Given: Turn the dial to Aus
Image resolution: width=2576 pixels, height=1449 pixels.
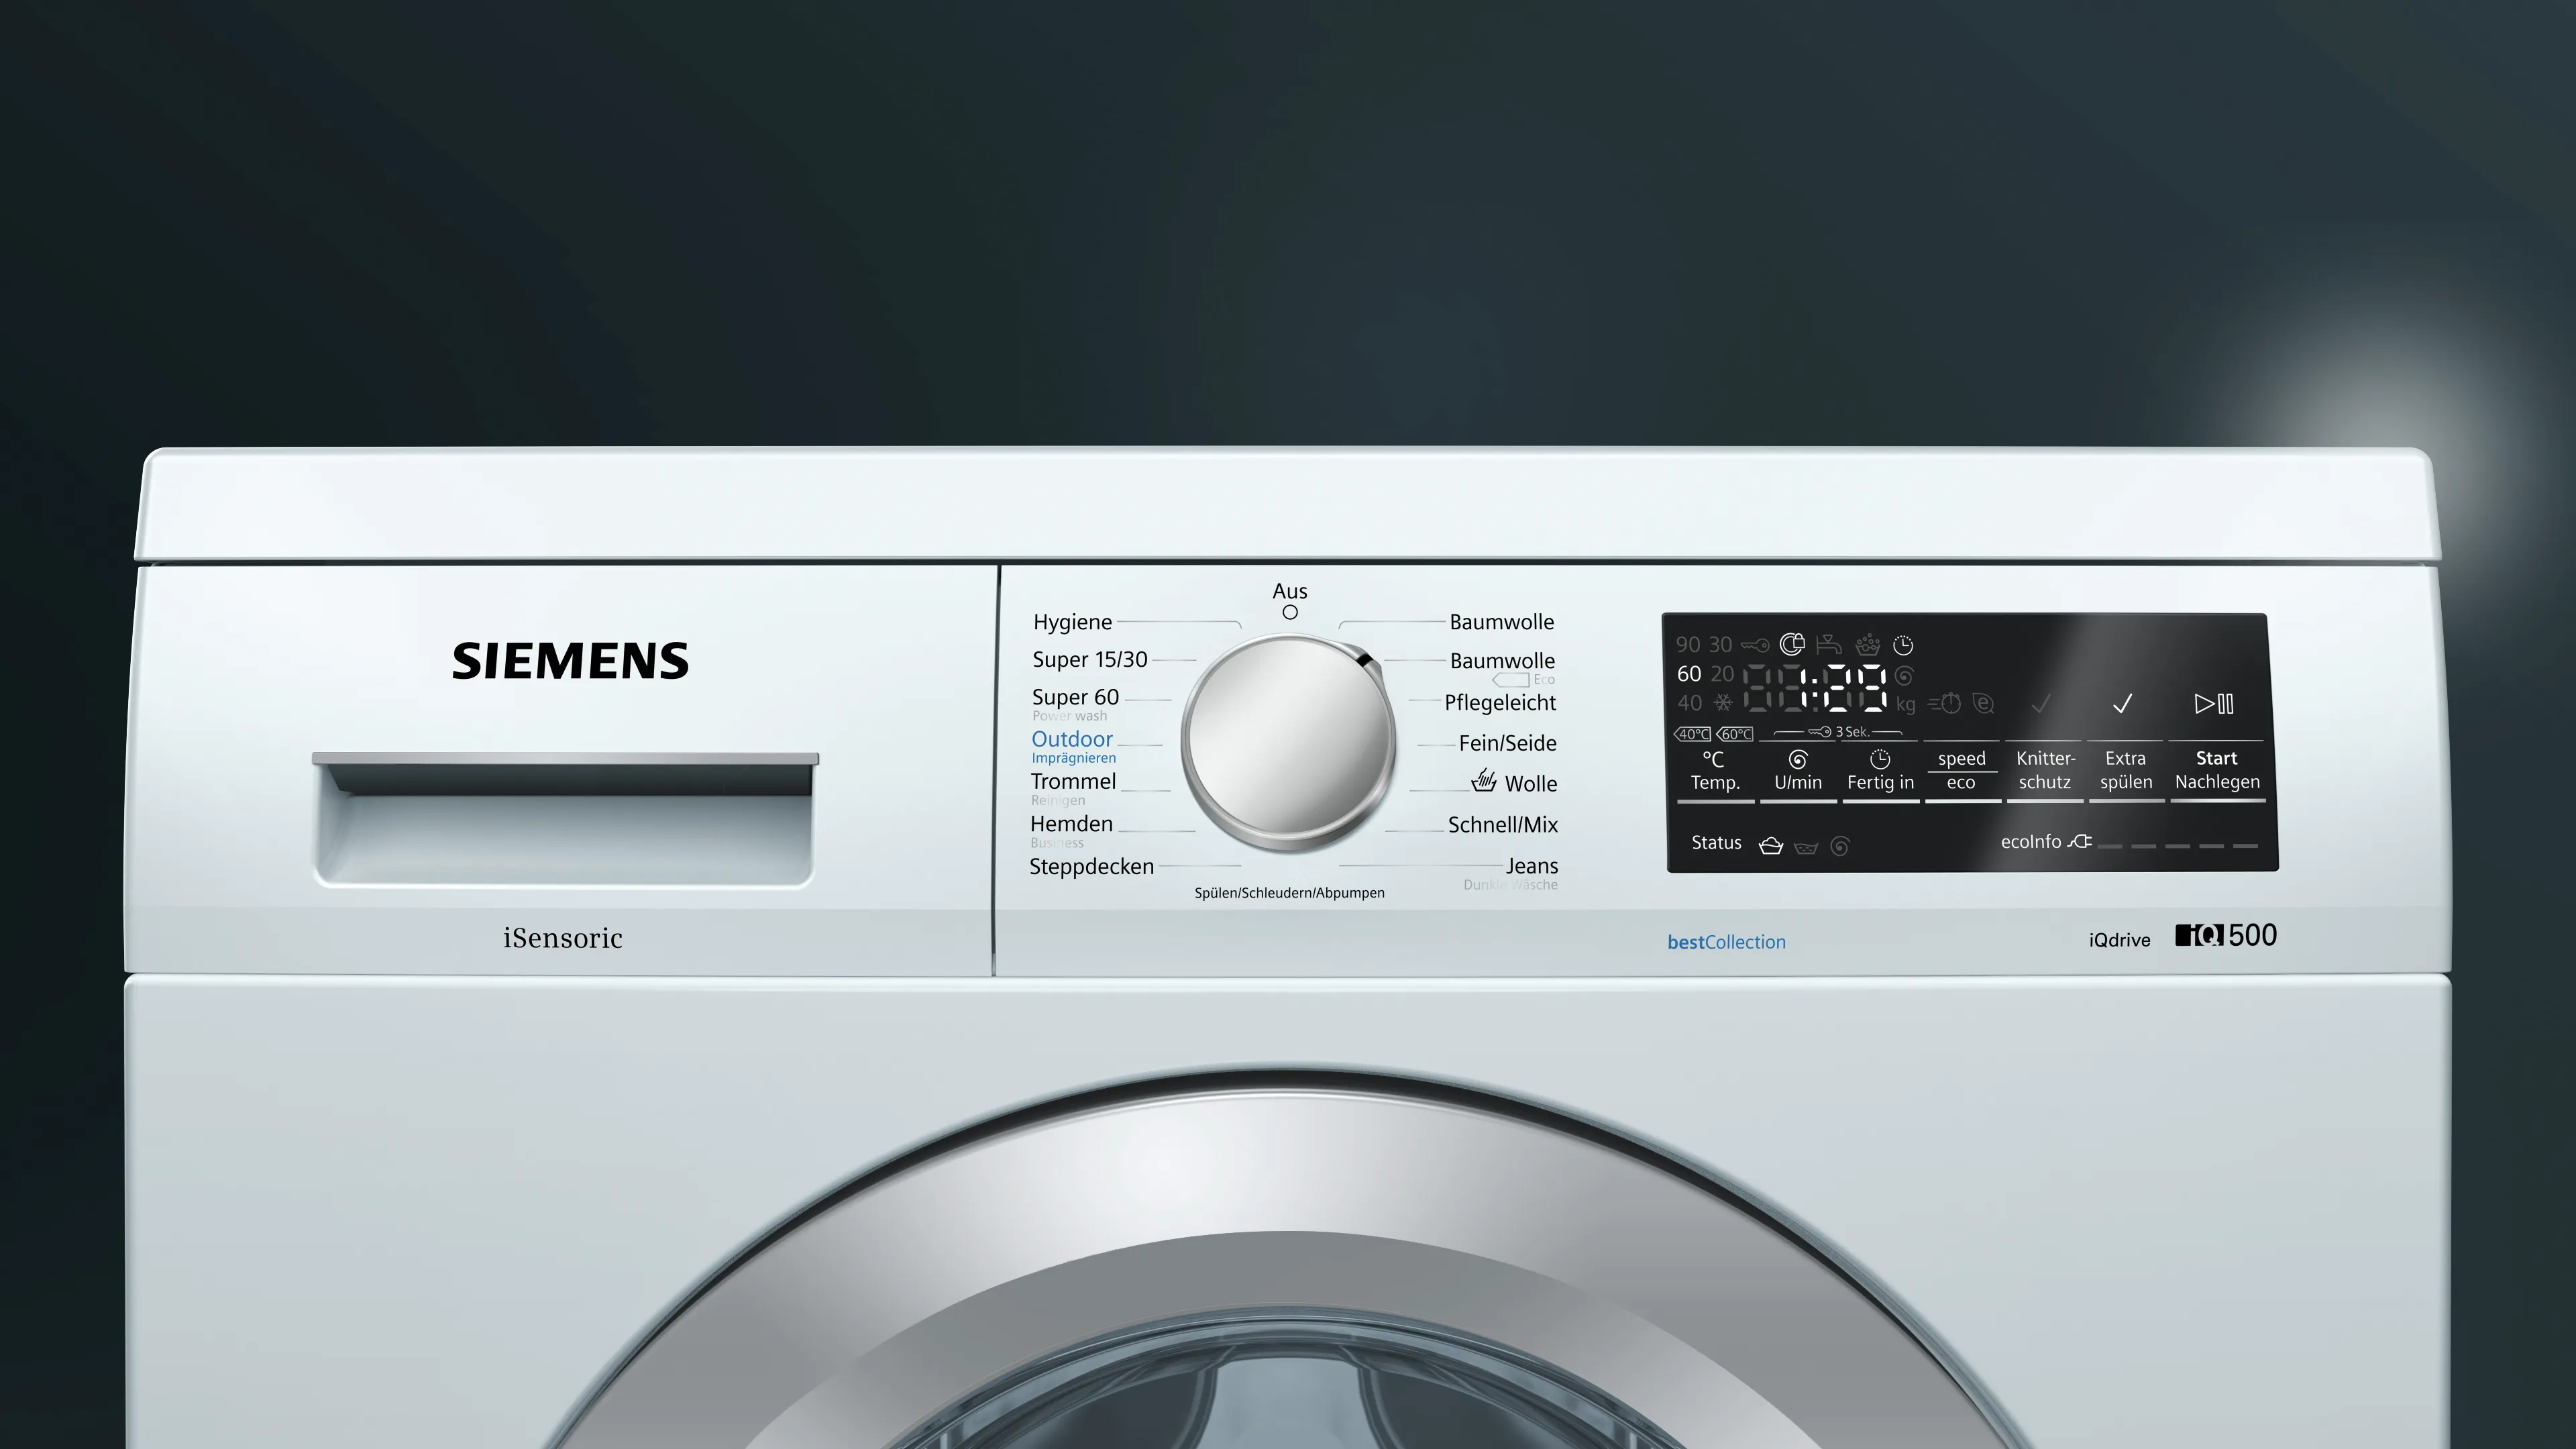Looking at the screenshot, I should (x=1290, y=591).
